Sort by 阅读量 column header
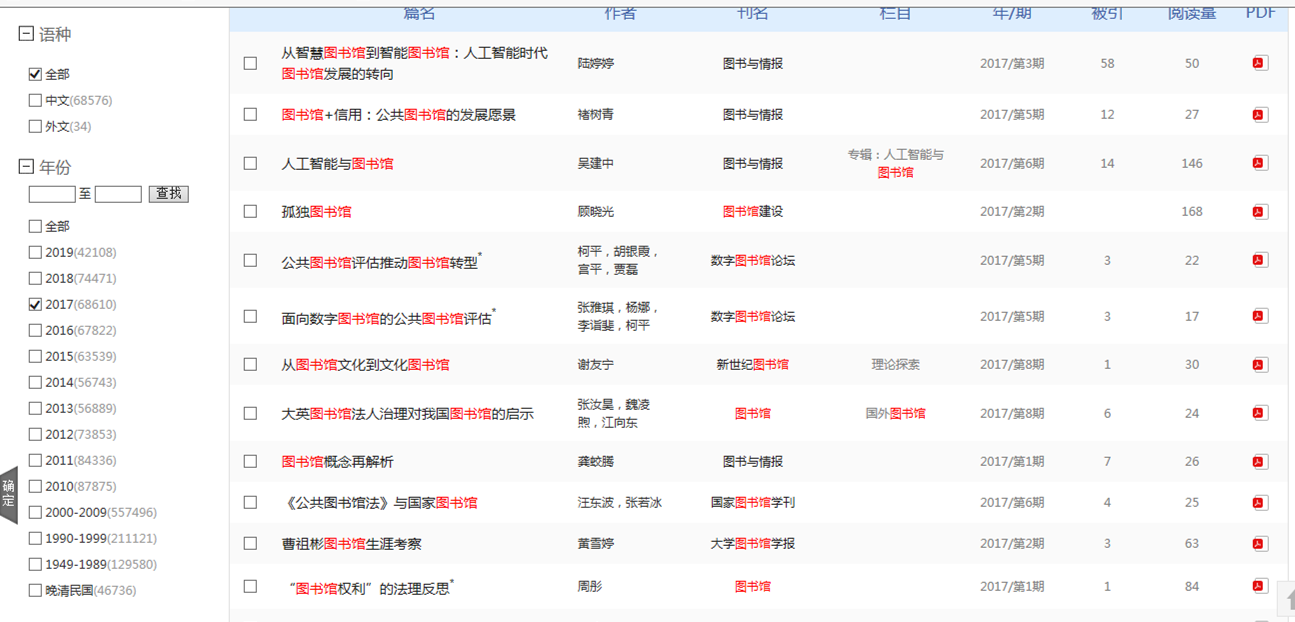 tap(1191, 13)
